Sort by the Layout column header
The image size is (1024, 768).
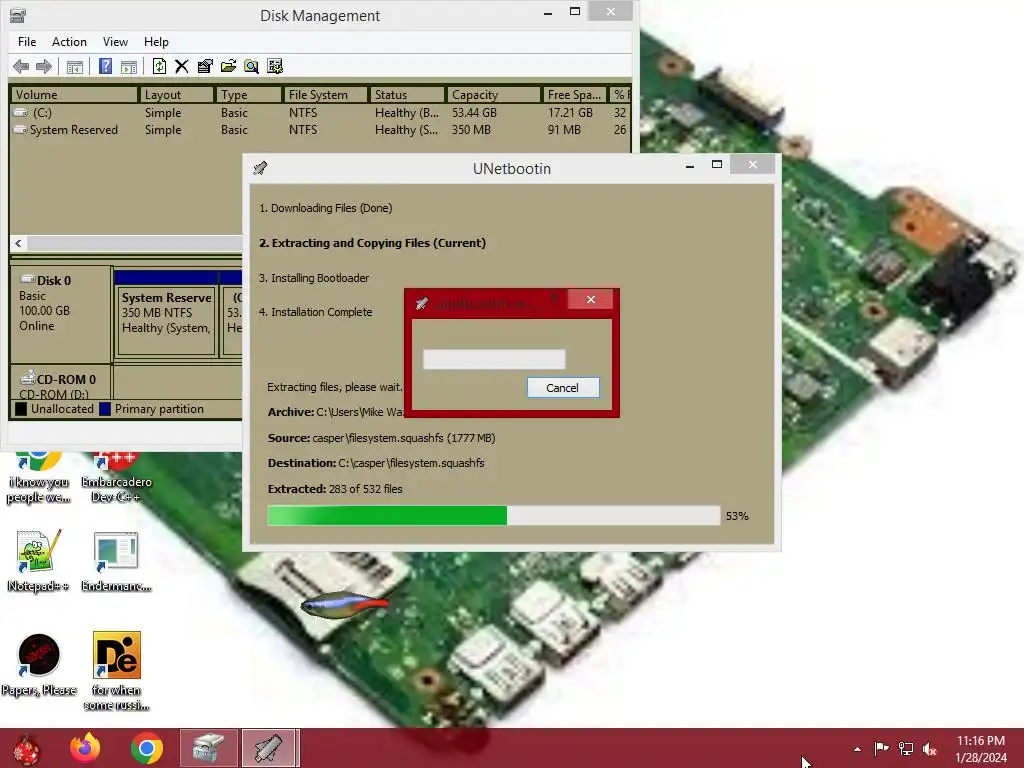click(x=176, y=95)
